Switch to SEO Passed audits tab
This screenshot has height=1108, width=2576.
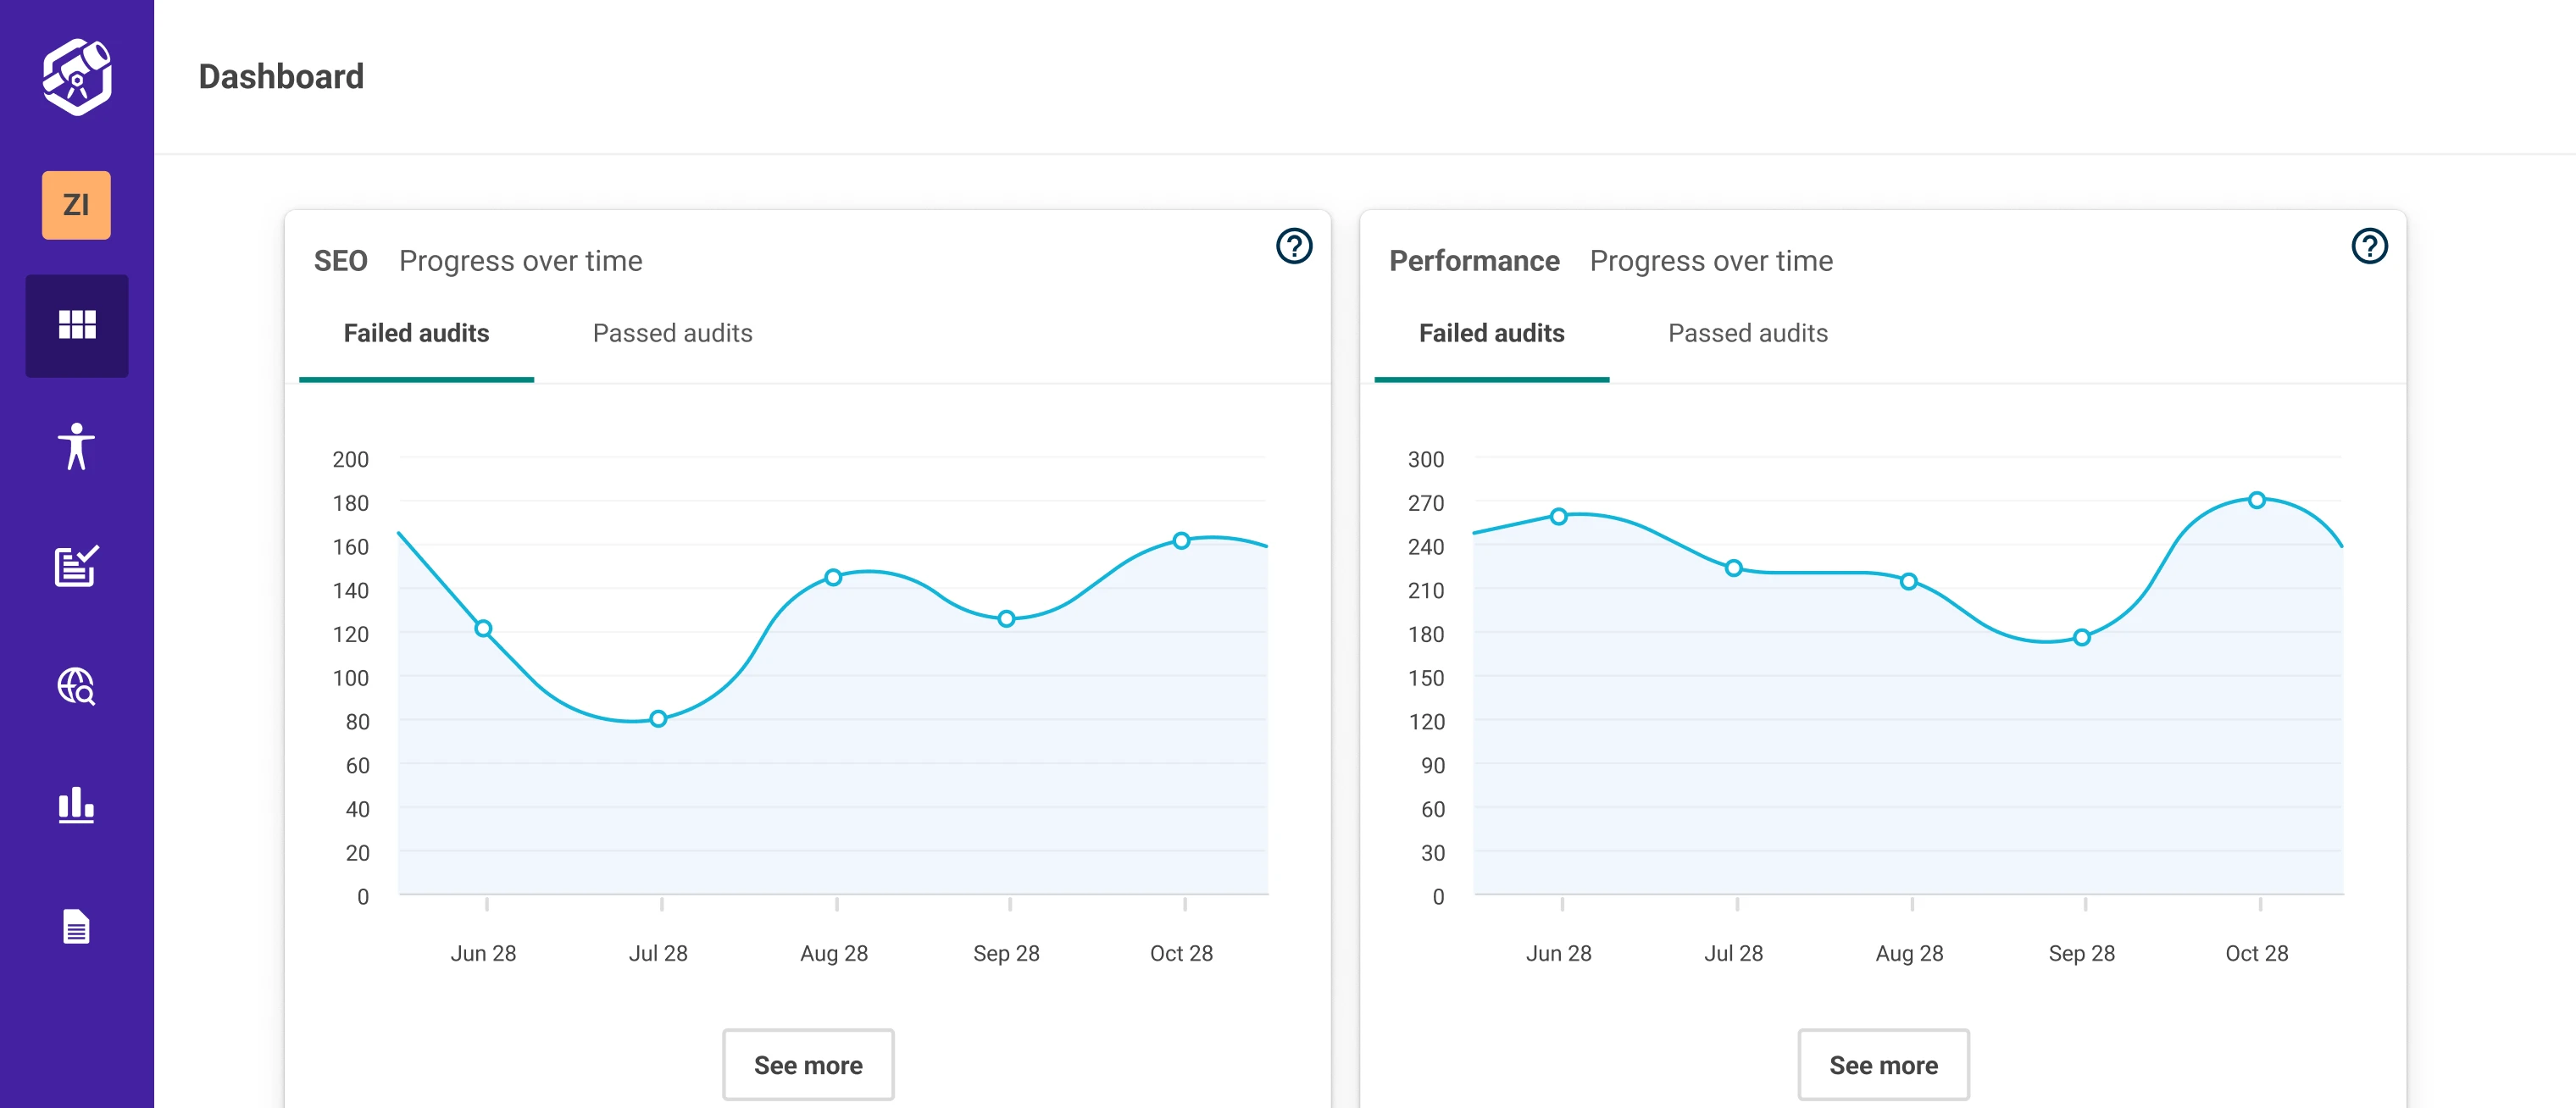[x=672, y=333]
